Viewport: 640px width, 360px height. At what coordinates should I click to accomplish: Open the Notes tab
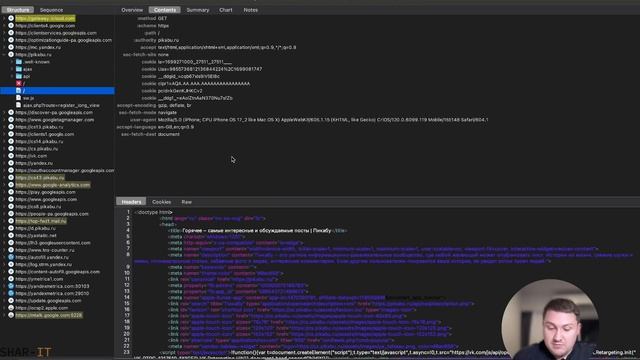(251, 10)
